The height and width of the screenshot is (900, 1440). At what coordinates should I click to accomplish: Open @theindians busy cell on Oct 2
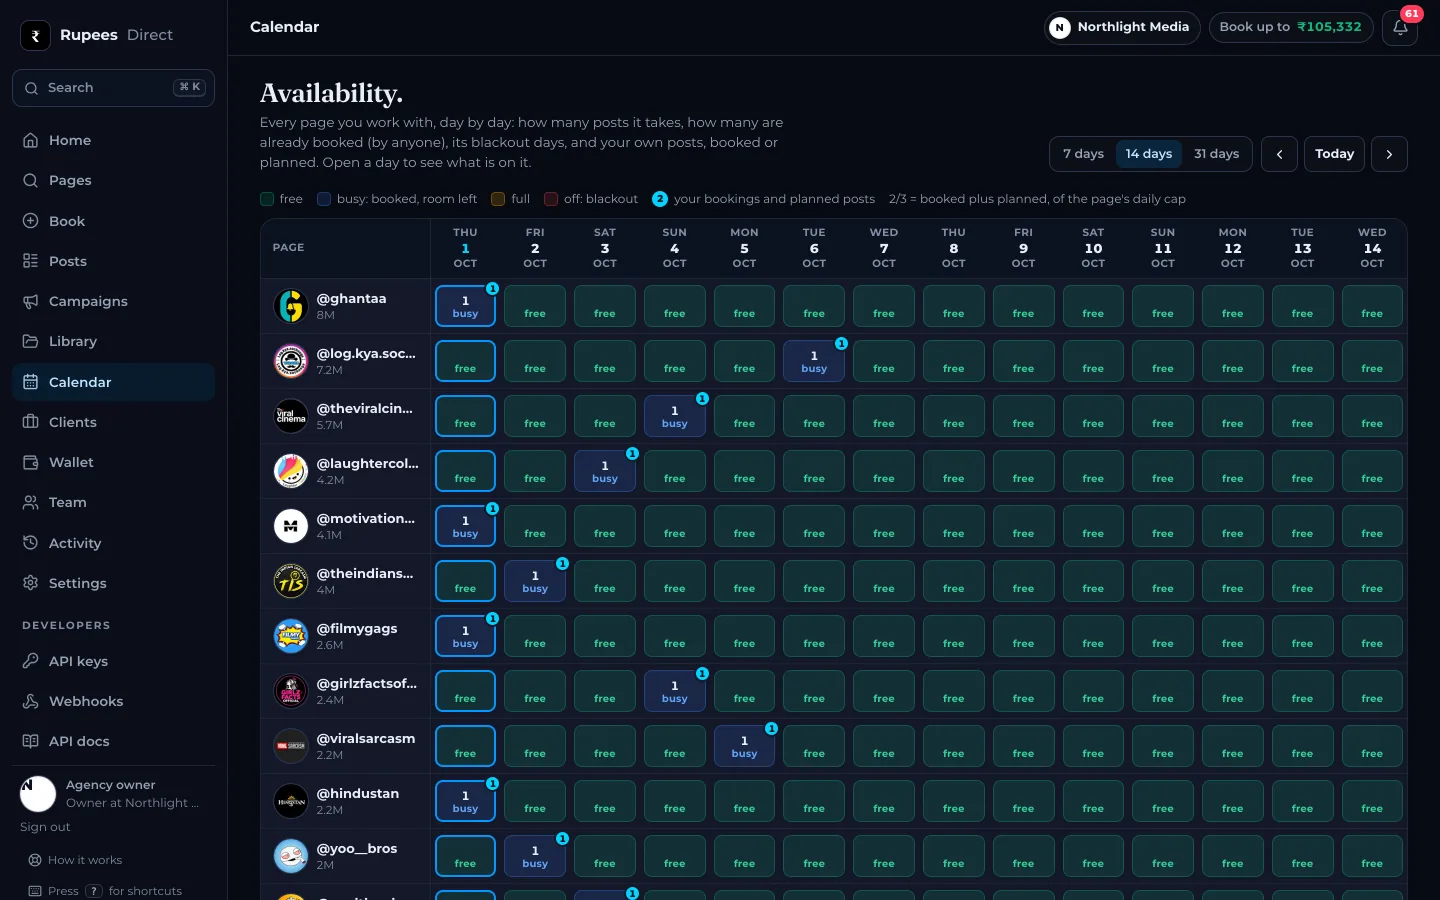(x=535, y=581)
